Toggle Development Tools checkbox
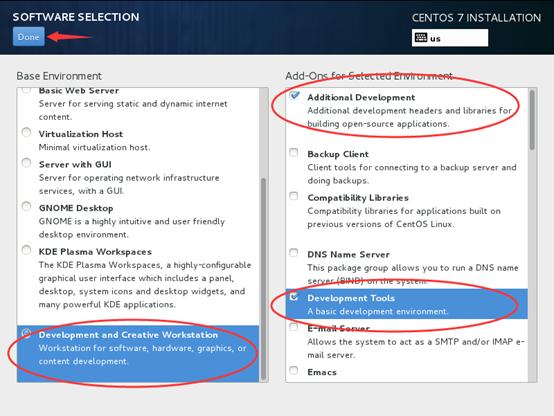Screen dimensions: 554x416 tap(294, 297)
